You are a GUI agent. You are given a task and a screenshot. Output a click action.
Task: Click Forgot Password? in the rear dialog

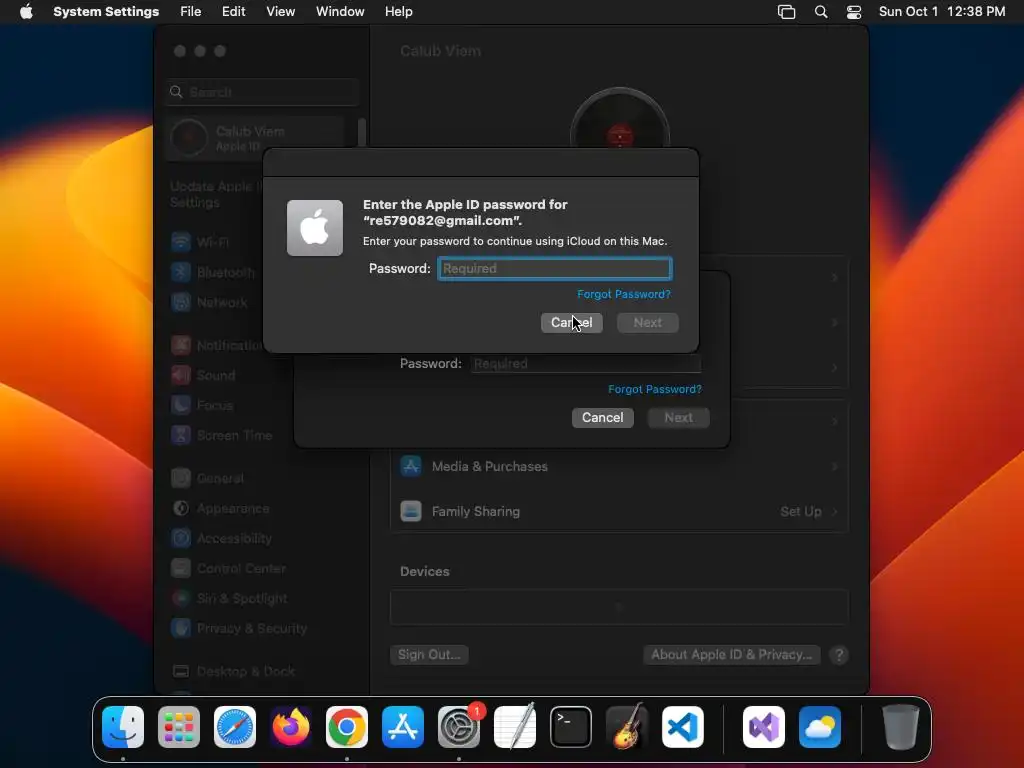pos(655,389)
